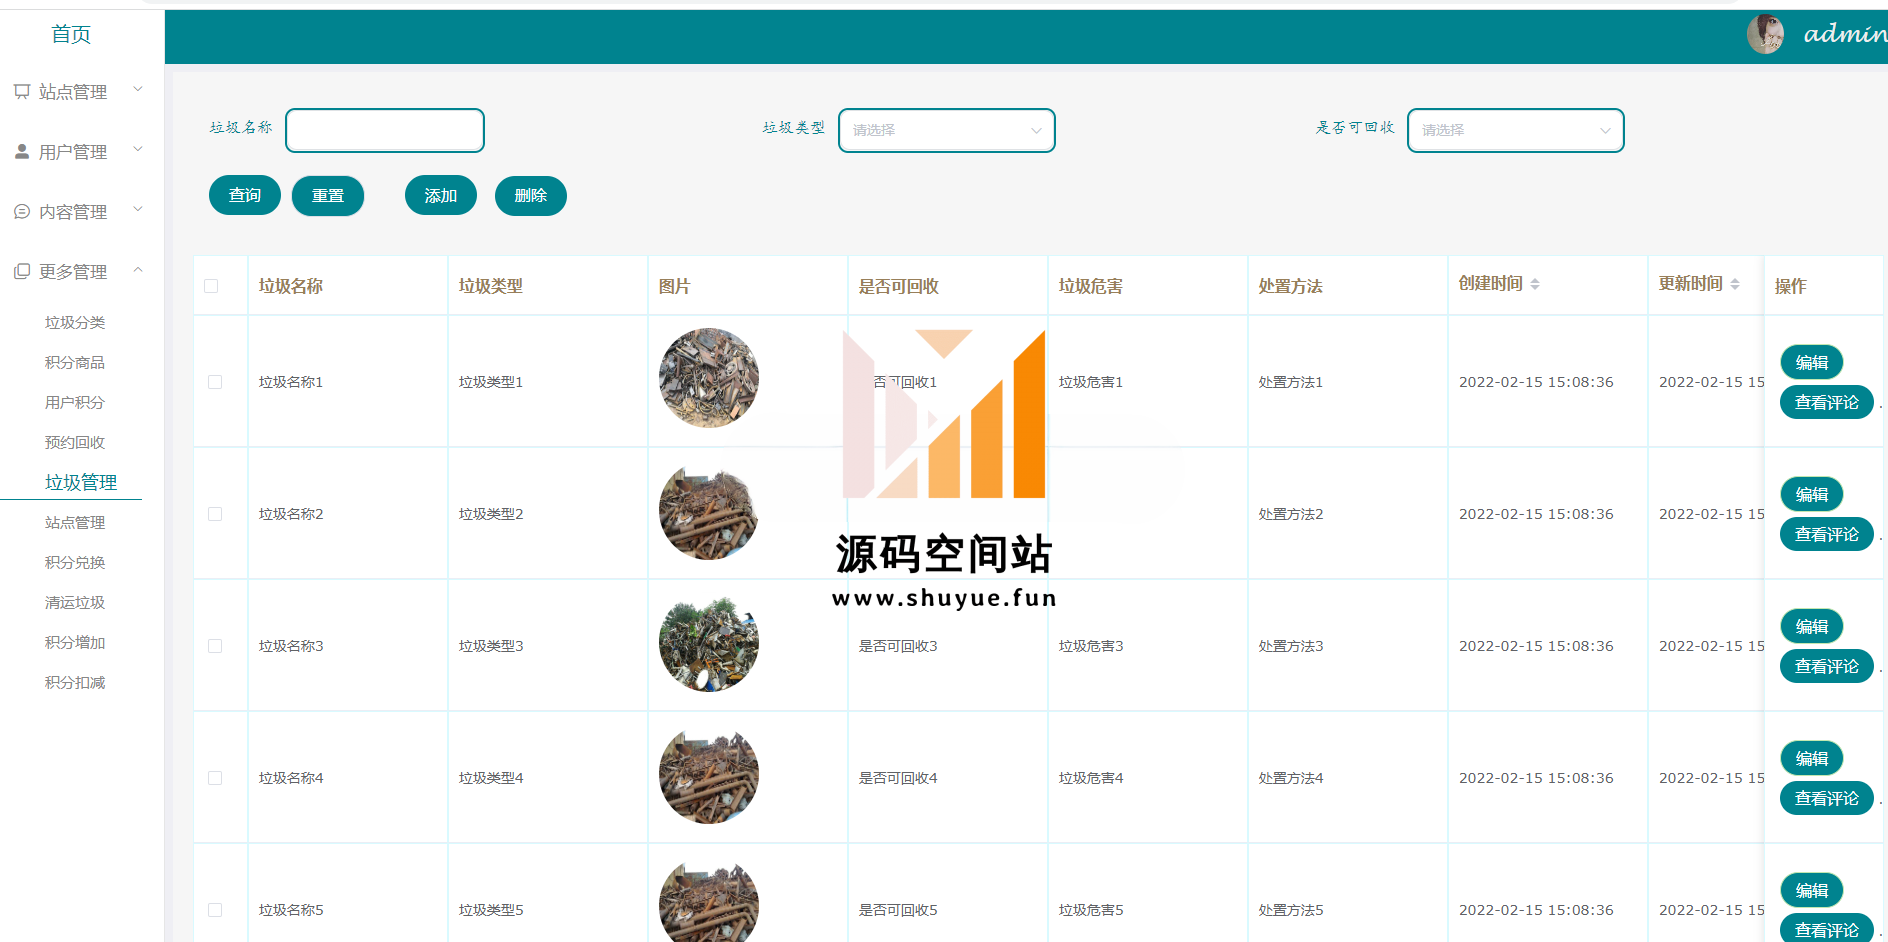Click 查看评论 for the 垃圾名称4 row
1888x942 pixels.
tap(1826, 798)
